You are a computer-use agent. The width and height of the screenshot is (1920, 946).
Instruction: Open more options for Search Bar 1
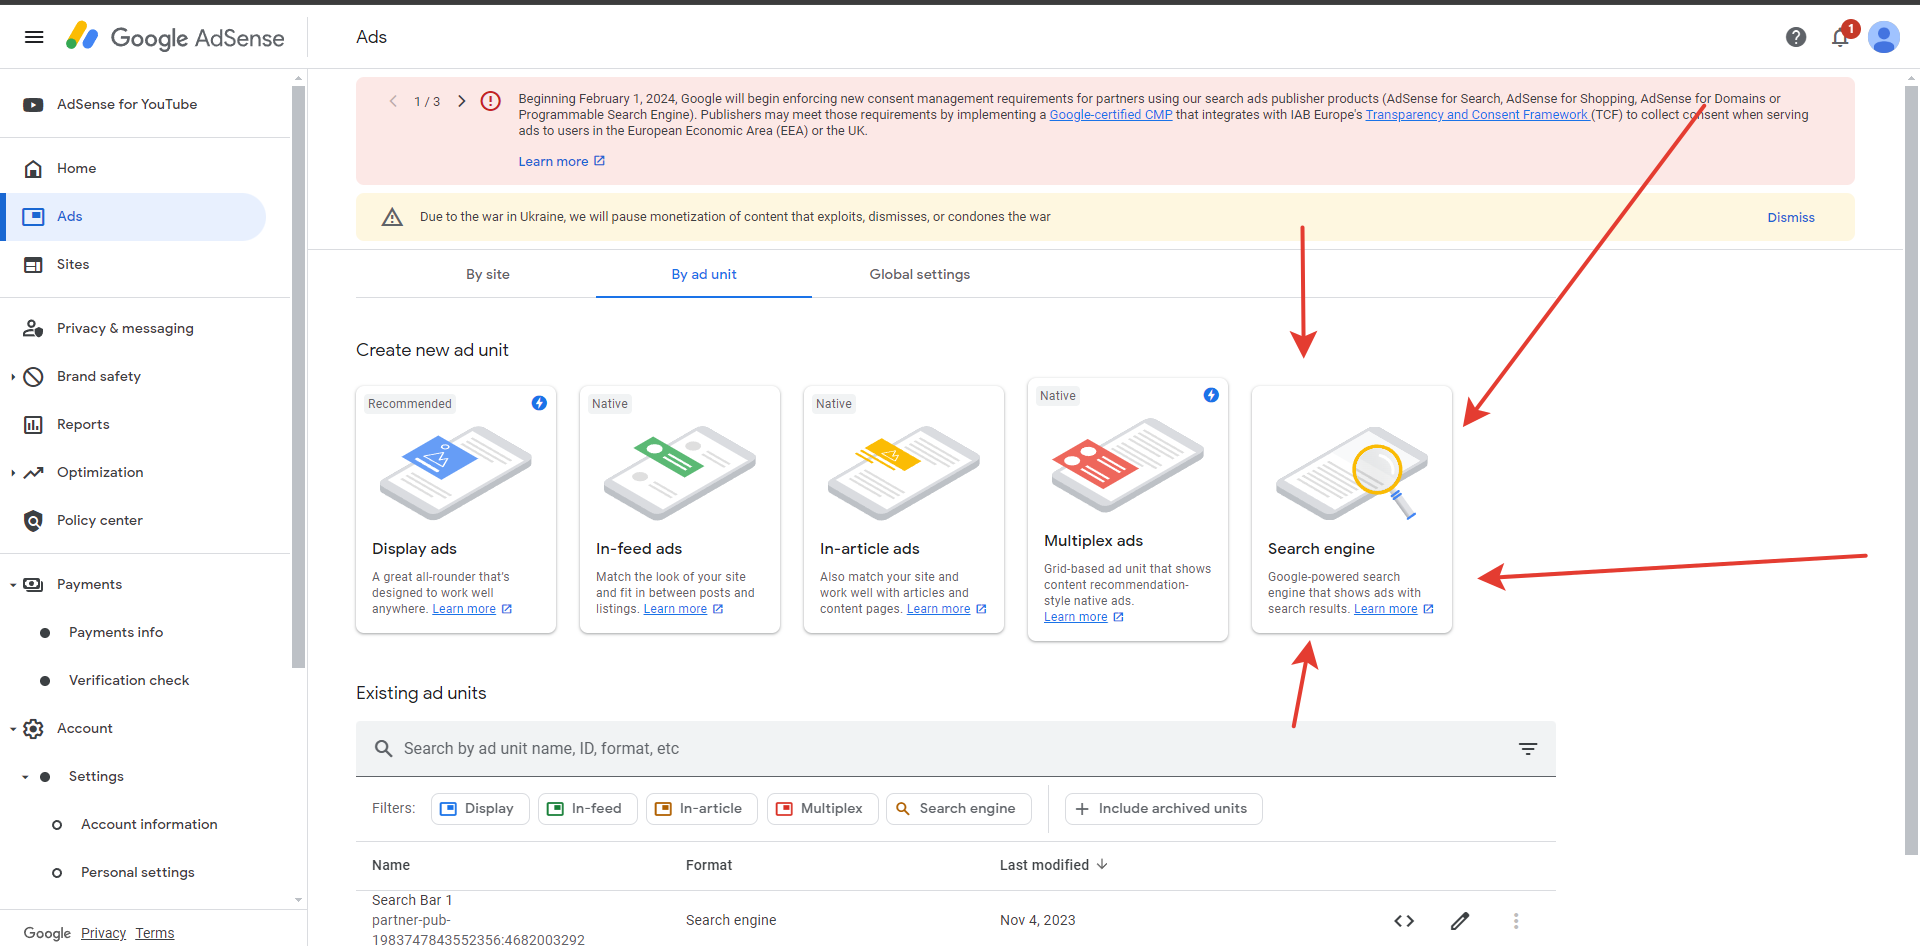point(1516,920)
